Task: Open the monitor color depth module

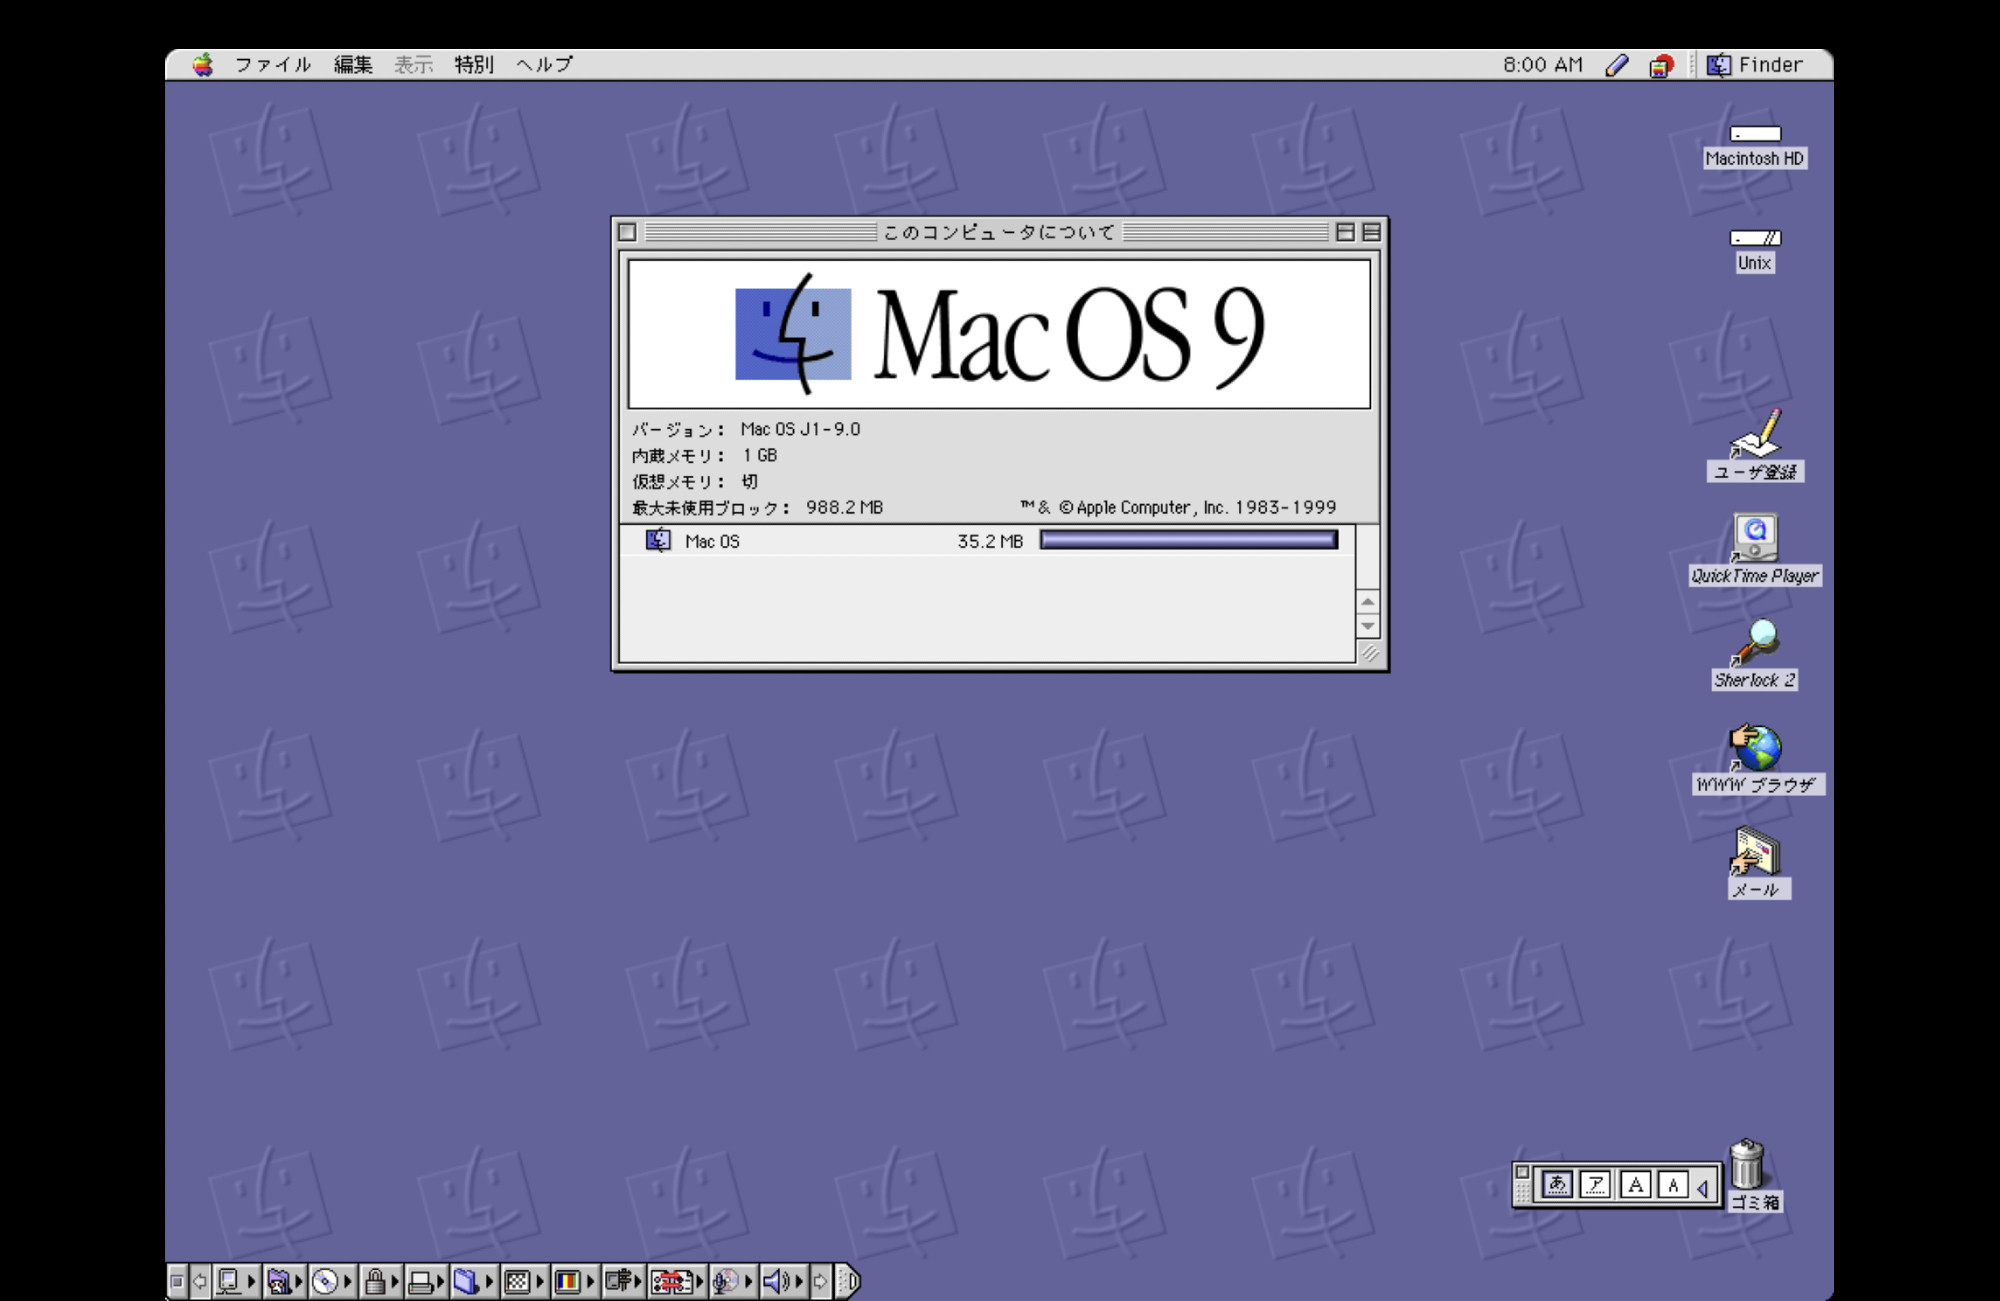Action: (574, 1281)
